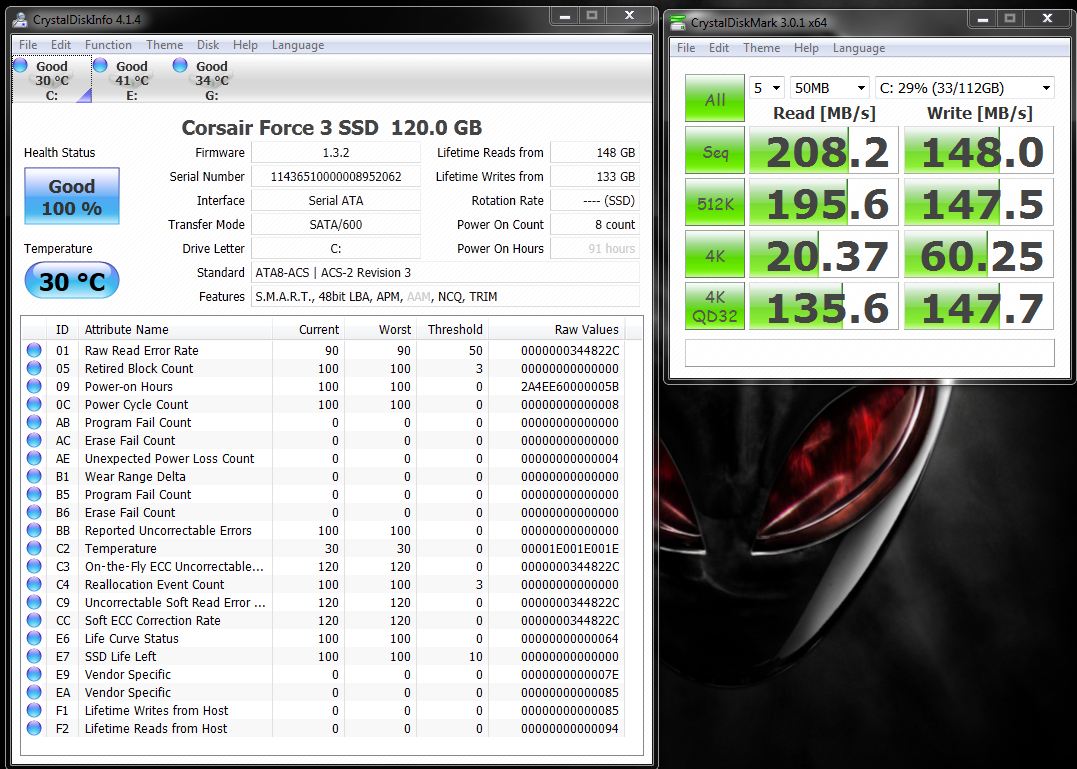Open the test size dropdown showing 50MB

pyautogui.click(x=830, y=88)
